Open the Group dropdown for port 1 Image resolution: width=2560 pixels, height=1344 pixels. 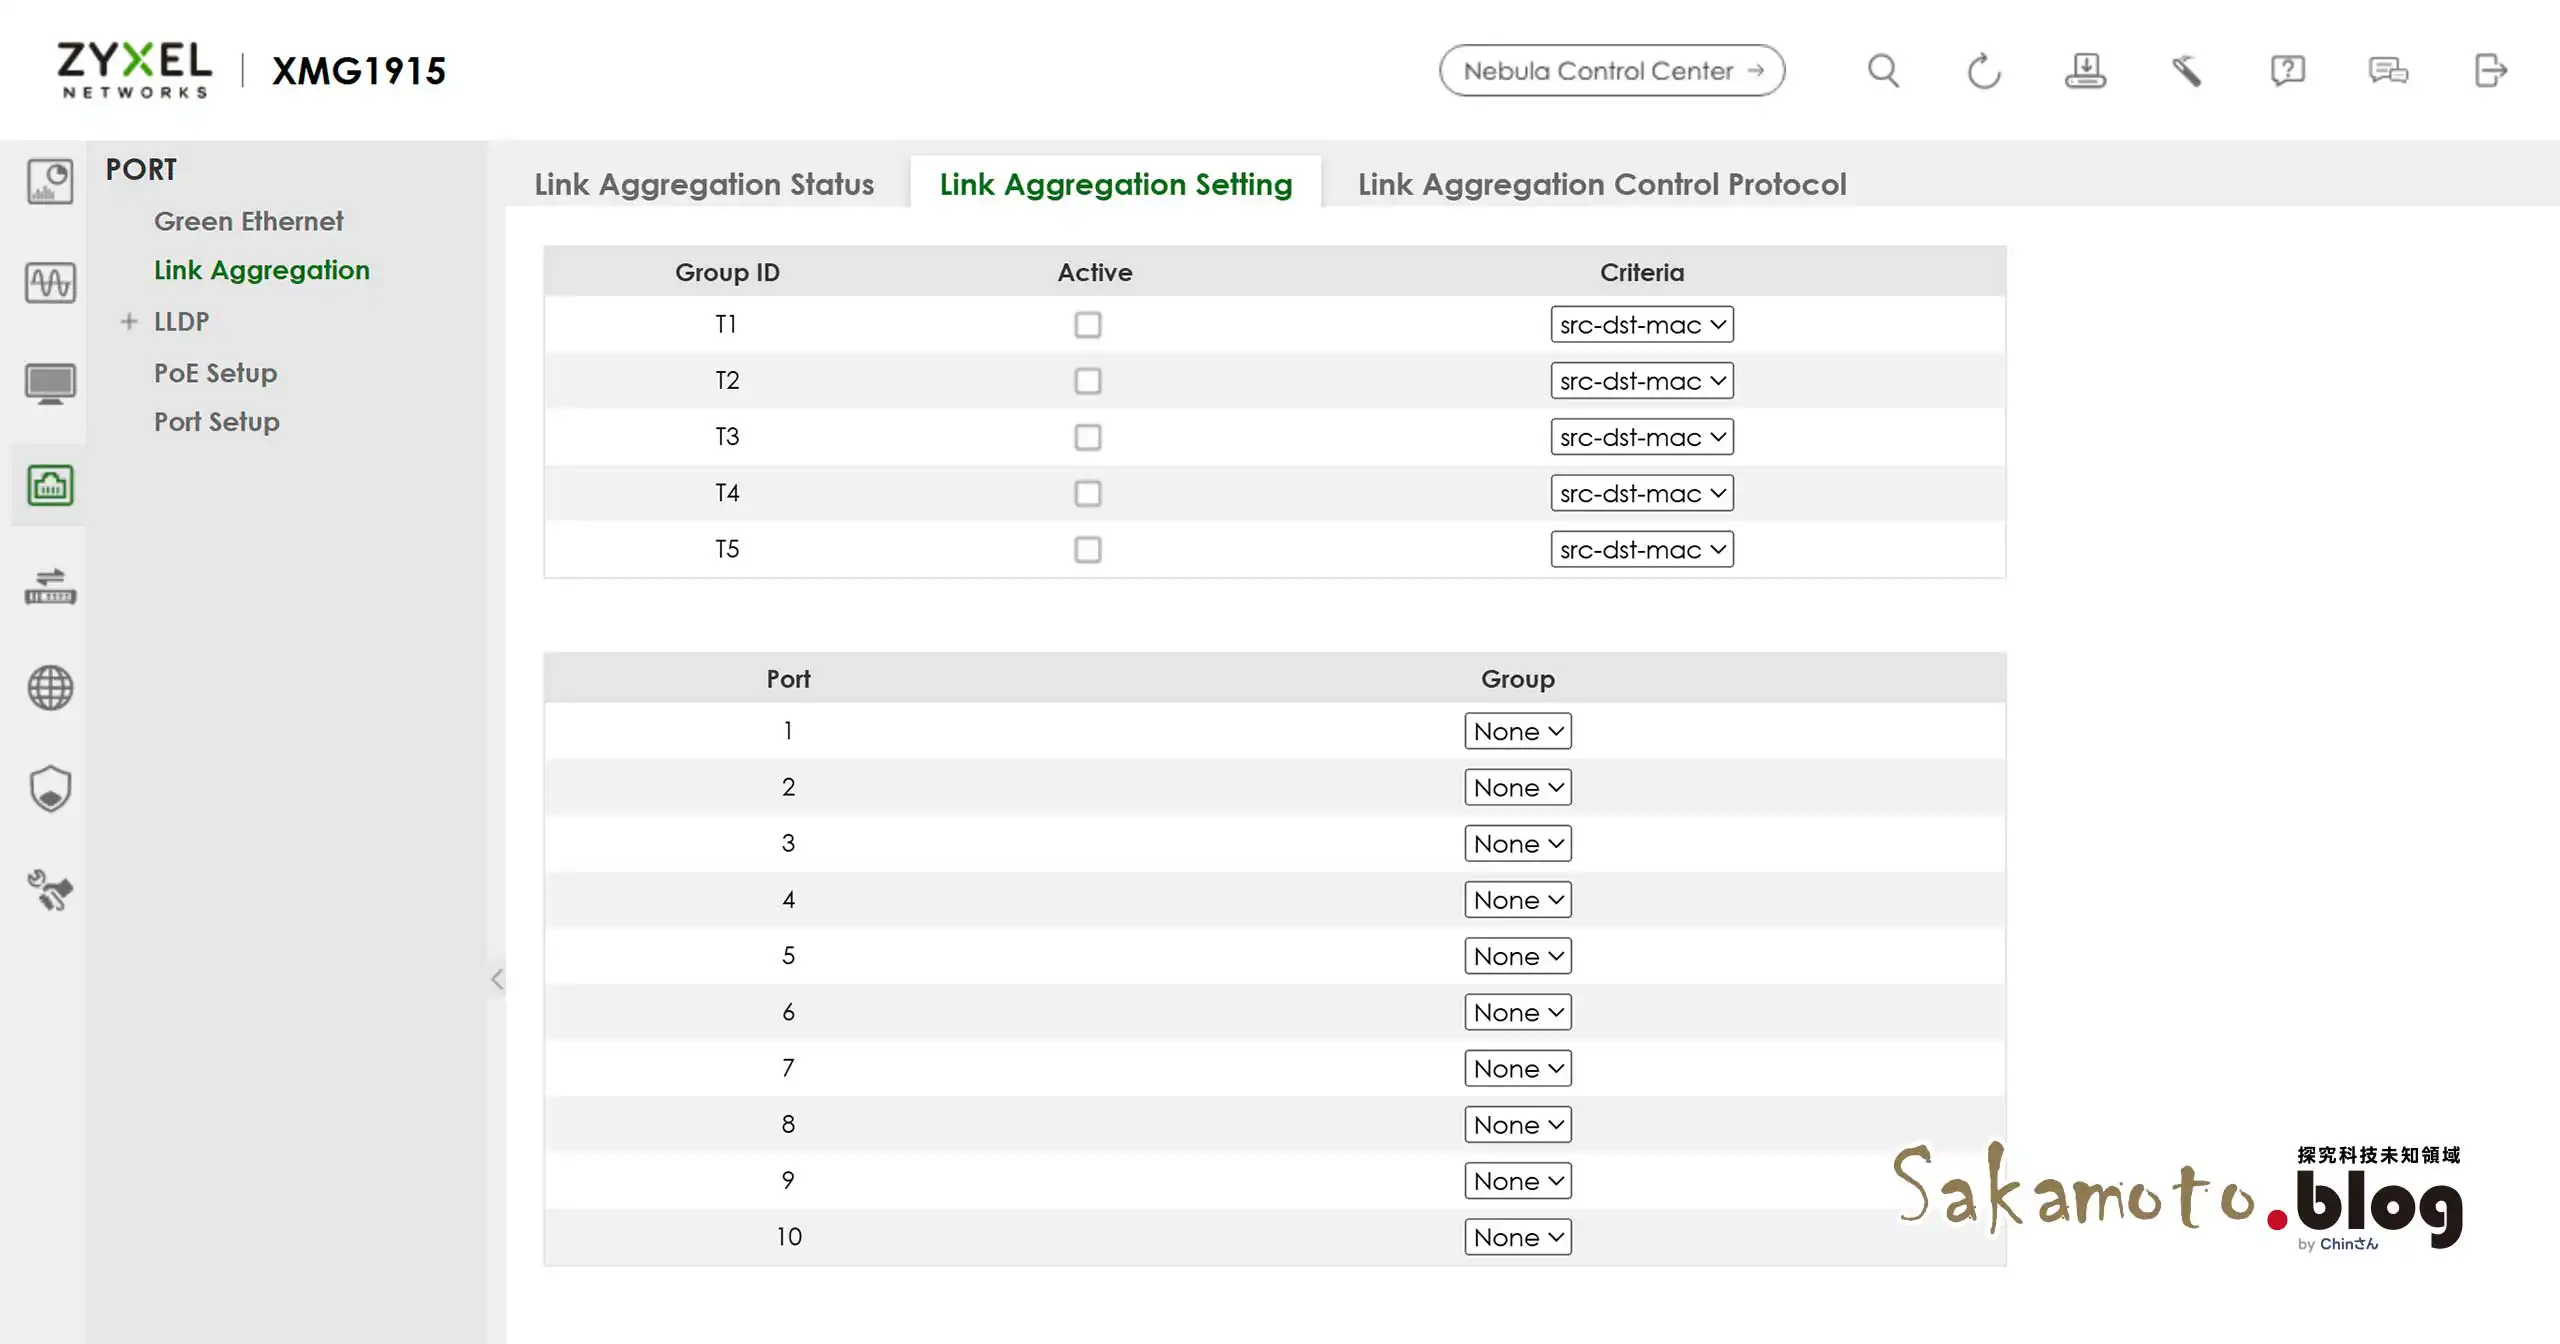[1517, 731]
